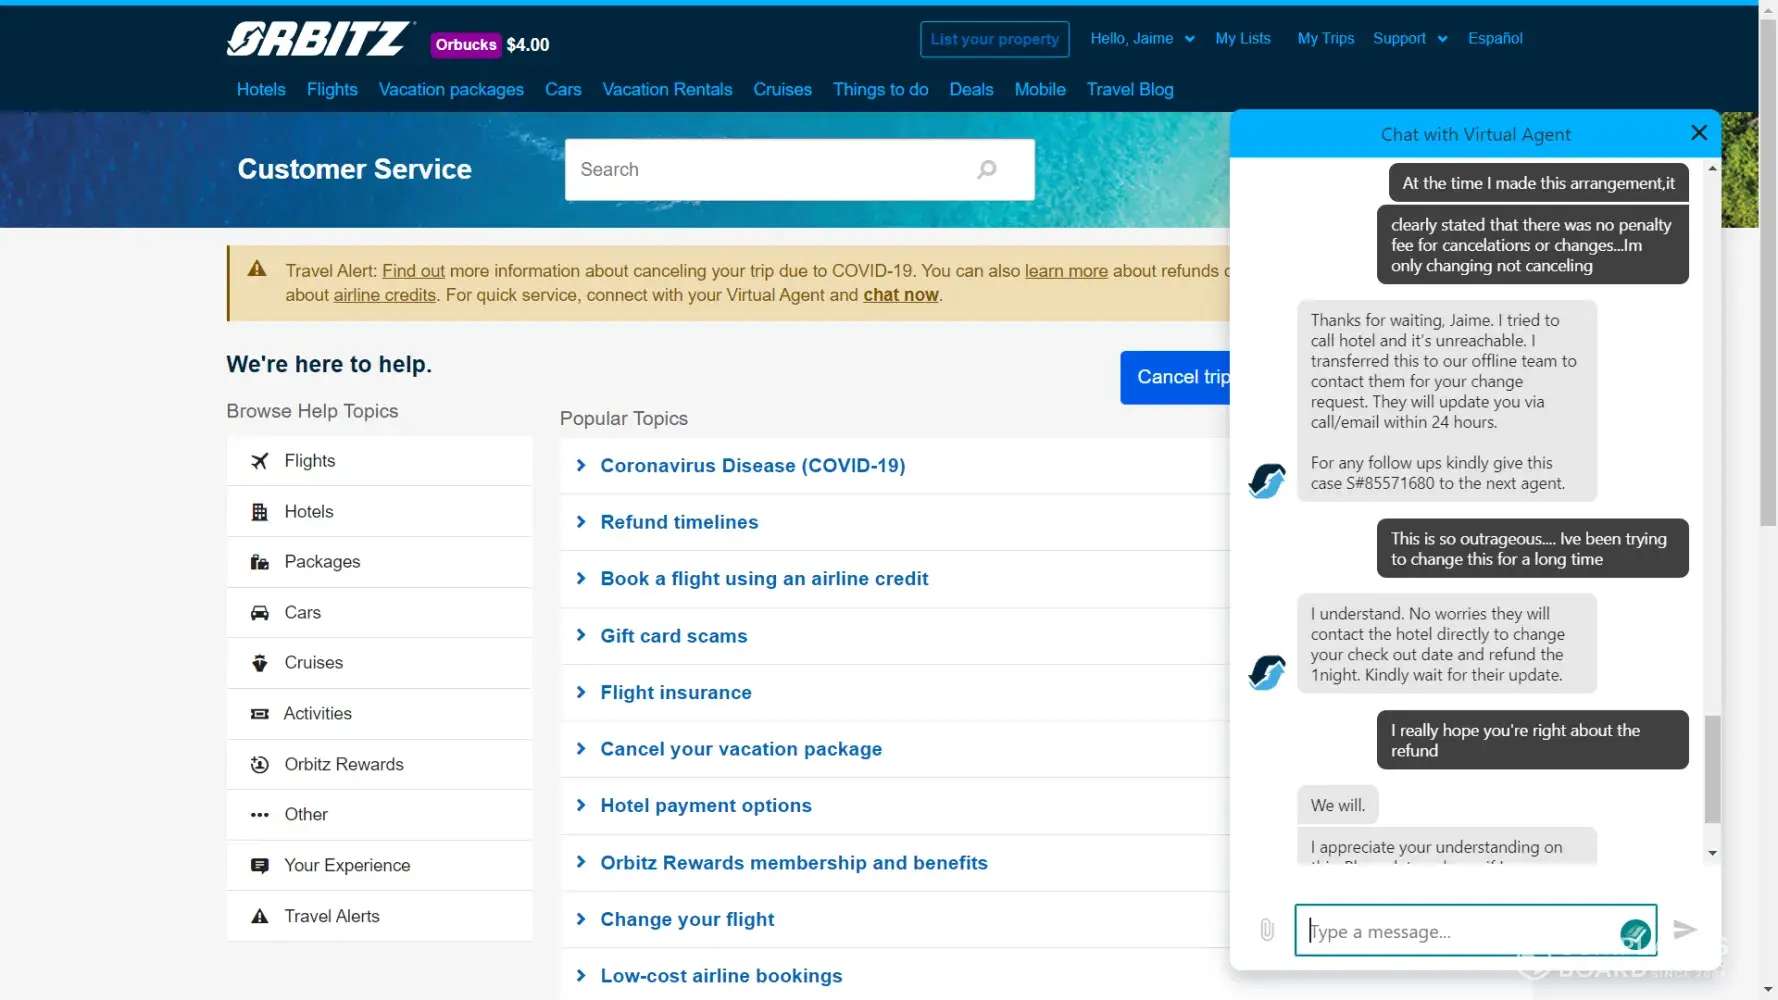Click the Cancel trip button

point(1177,377)
